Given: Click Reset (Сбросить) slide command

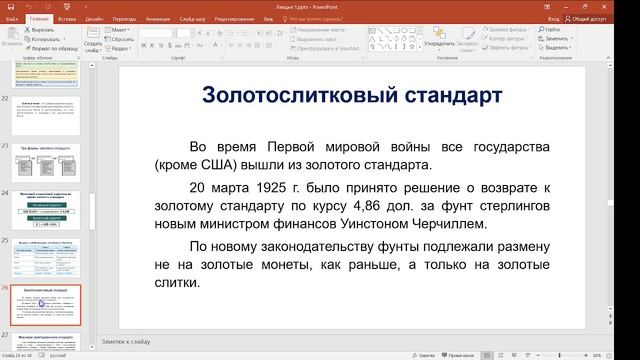Looking at the screenshot, I should [x=119, y=39].
